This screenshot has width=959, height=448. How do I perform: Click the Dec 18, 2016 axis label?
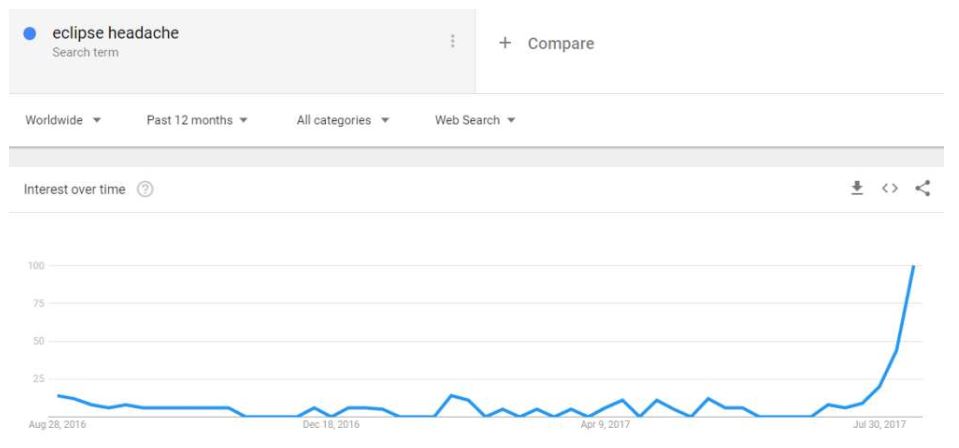point(331,424)
